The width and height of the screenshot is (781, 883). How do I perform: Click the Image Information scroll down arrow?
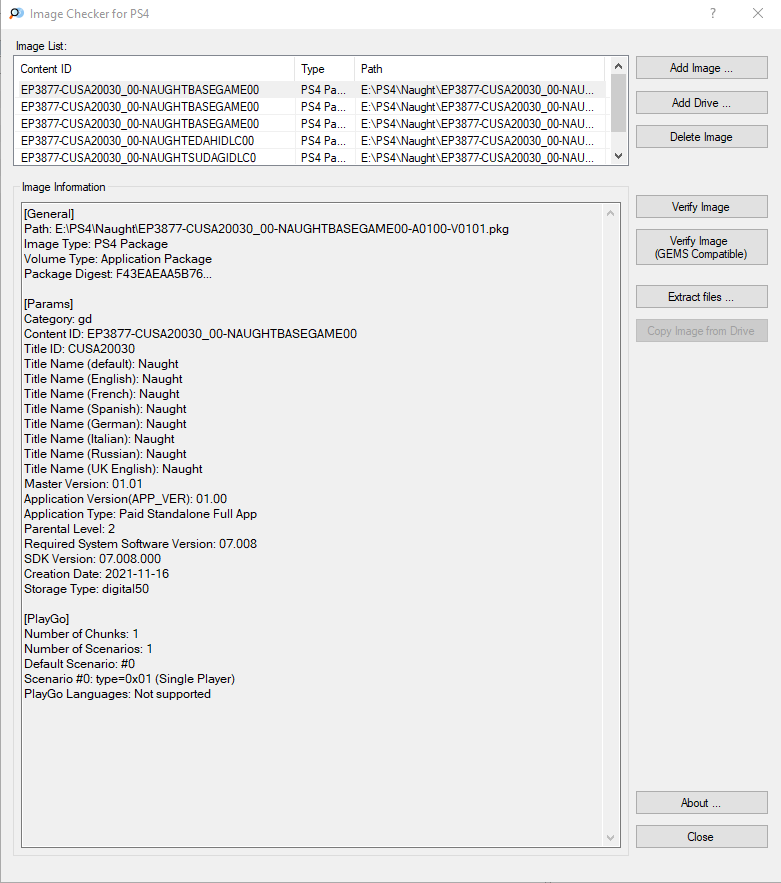[610, 838]
